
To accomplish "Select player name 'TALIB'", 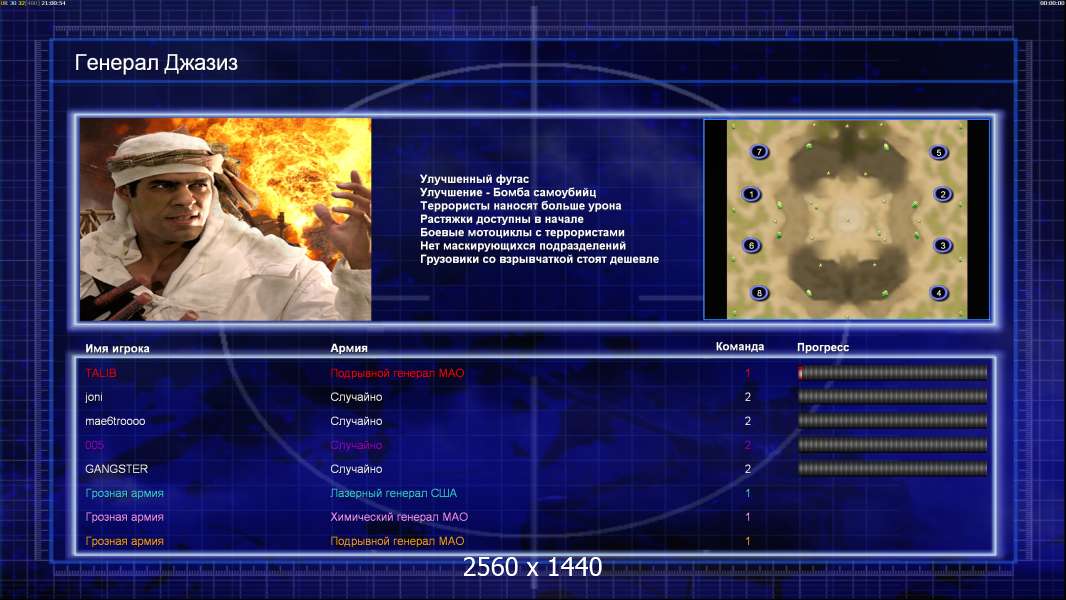I will click(101, 373).
